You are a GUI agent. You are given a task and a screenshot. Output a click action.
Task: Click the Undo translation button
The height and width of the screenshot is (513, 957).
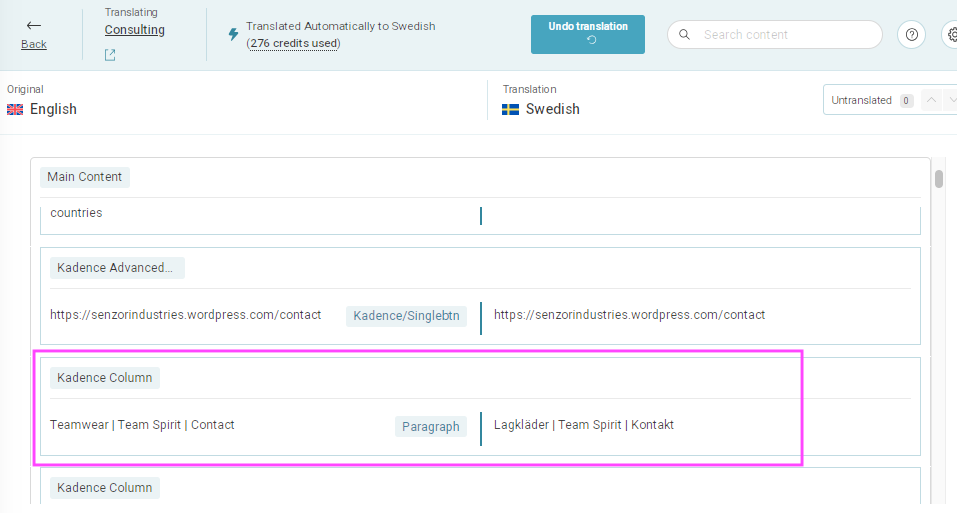pos(588,34)
